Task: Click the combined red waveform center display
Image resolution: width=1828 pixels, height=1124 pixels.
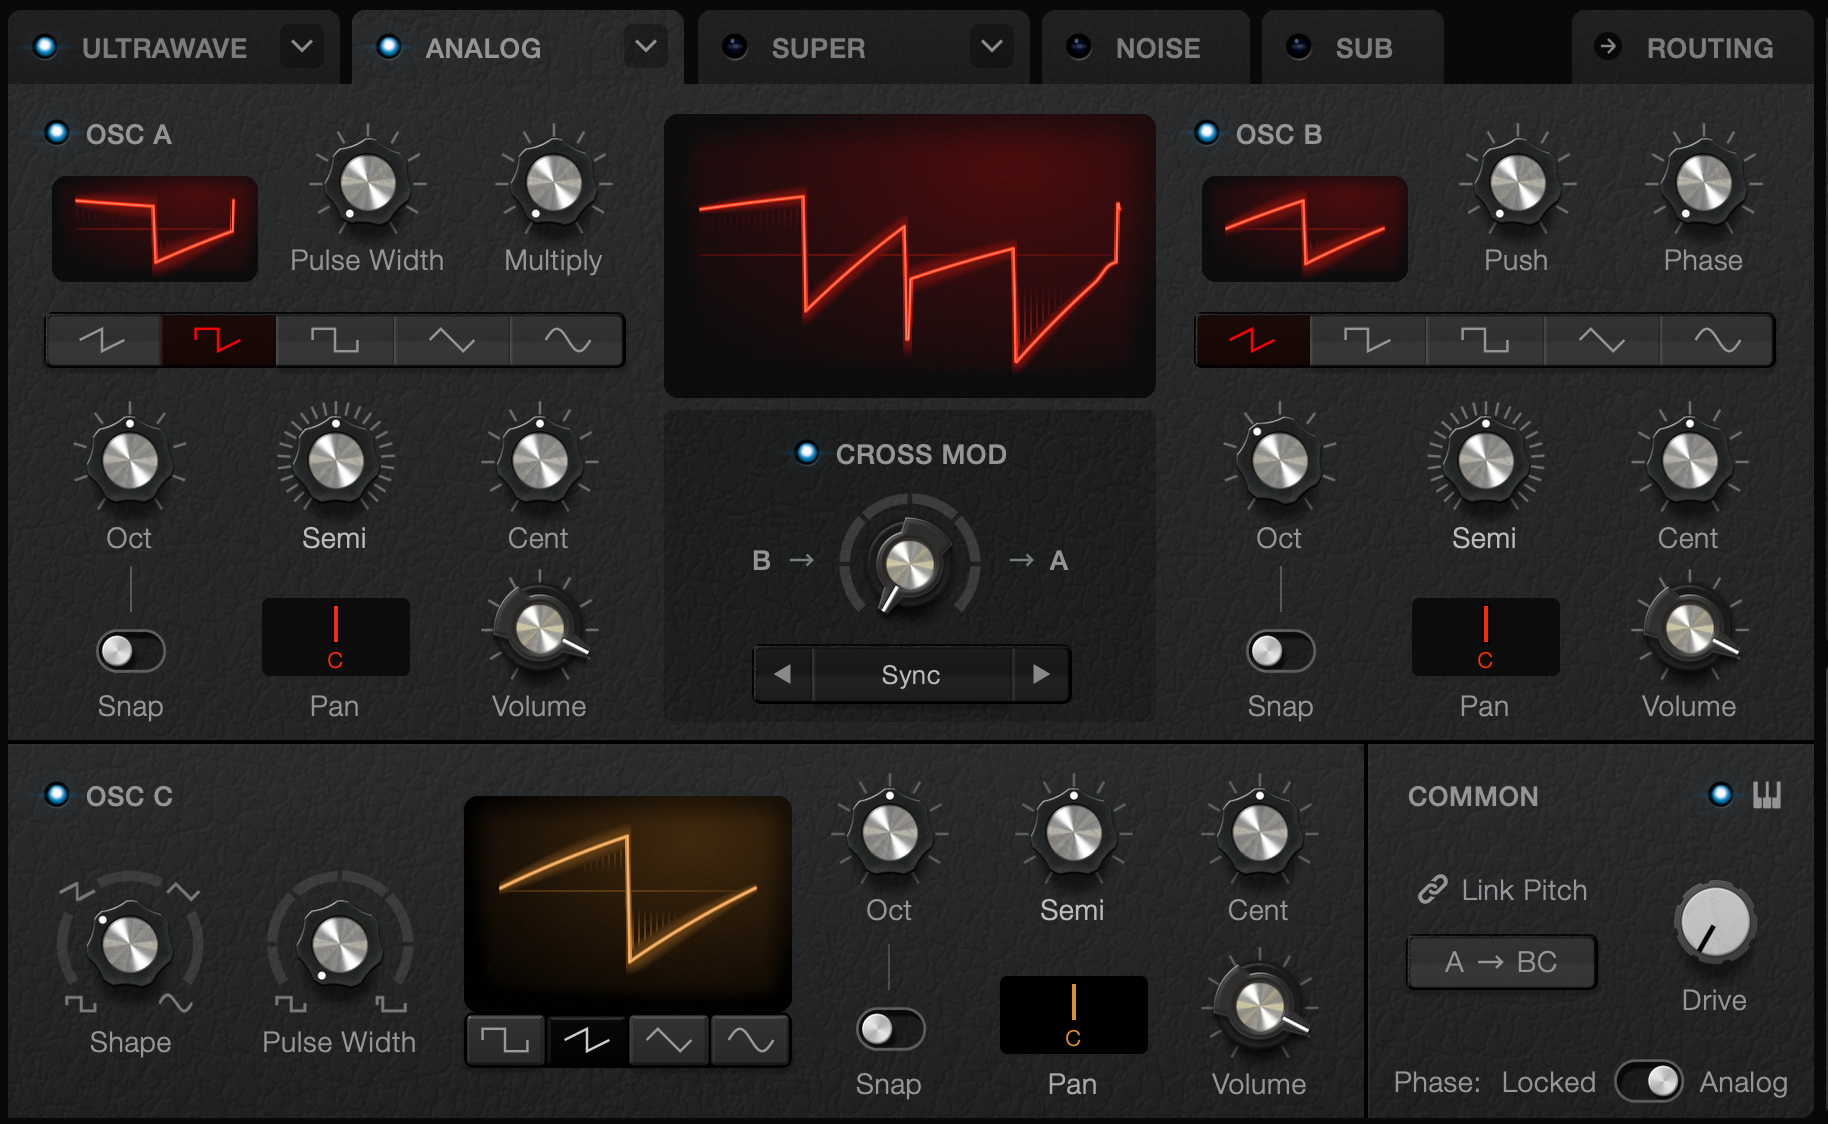Action: (910, 256)
